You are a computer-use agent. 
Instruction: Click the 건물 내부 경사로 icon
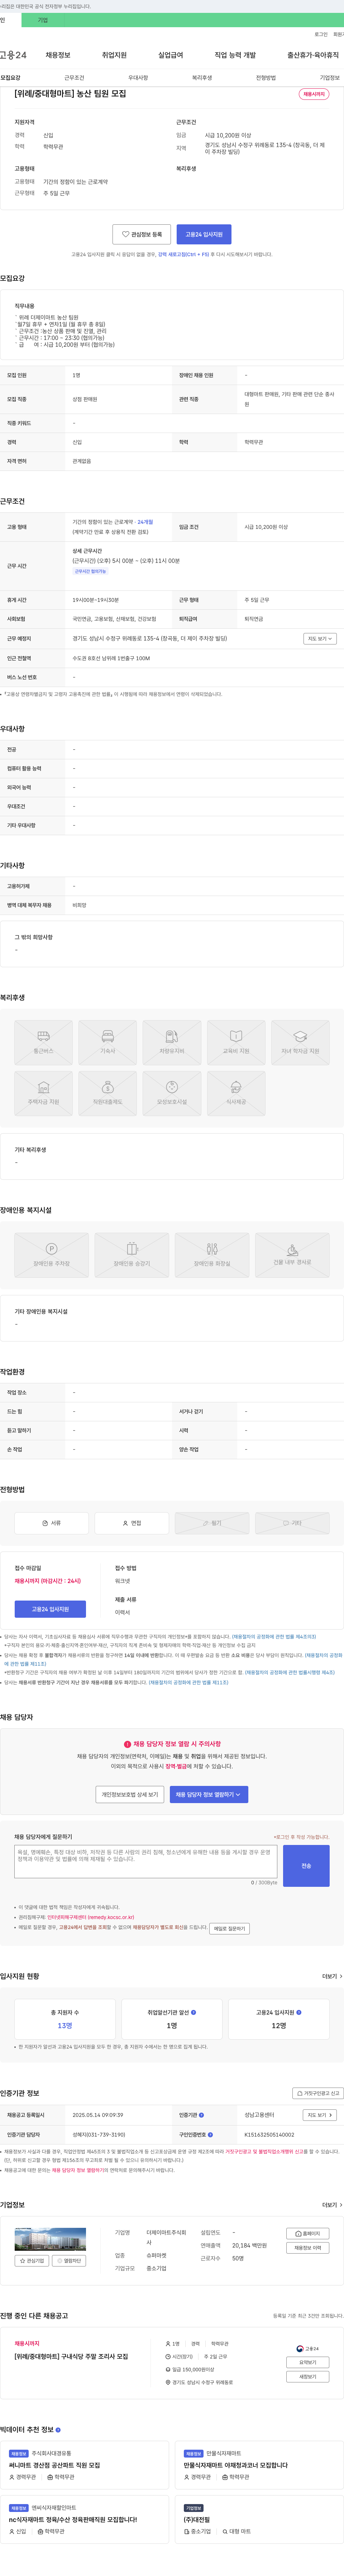[x=292, y=1255]
